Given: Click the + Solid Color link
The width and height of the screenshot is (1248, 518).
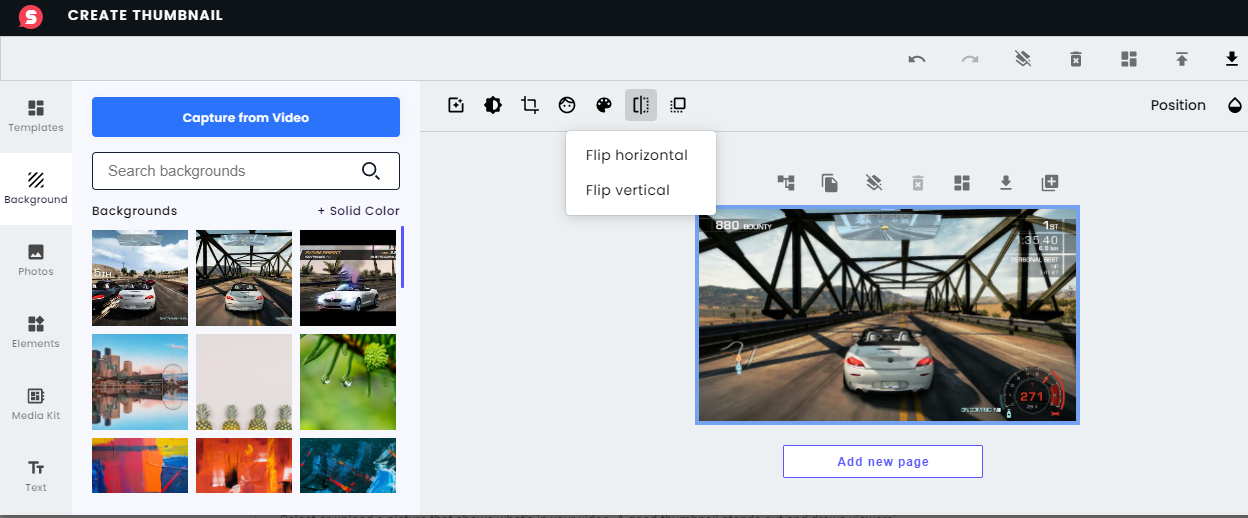Looking at the screenshot, I should click(359, 211).
